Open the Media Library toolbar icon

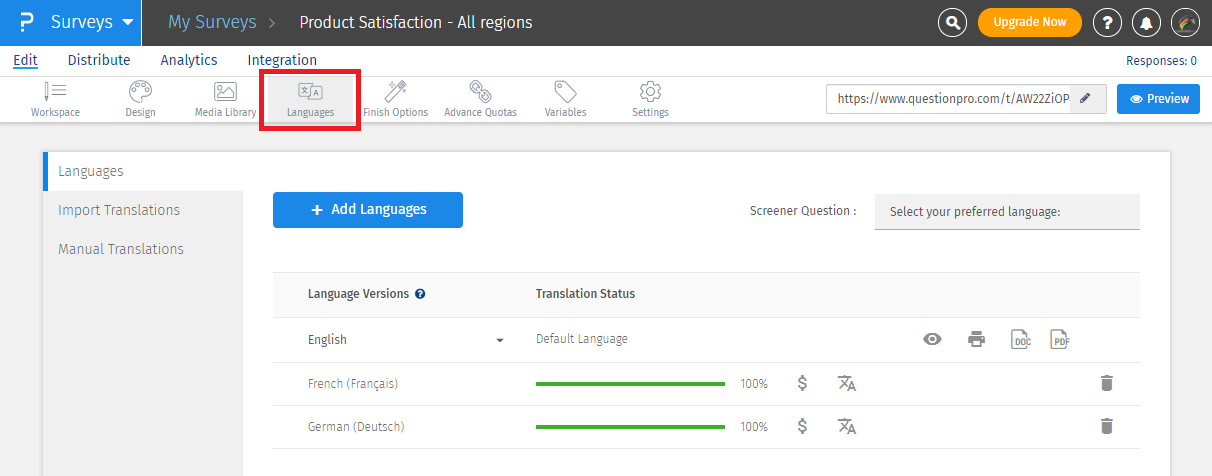[x=225, y=99]
